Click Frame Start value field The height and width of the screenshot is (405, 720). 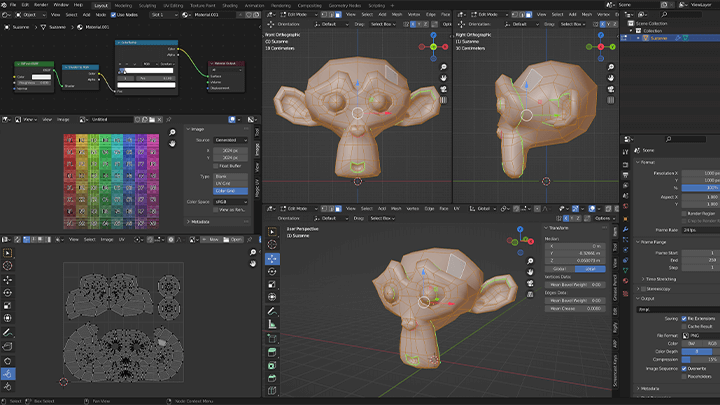(701, 253)
